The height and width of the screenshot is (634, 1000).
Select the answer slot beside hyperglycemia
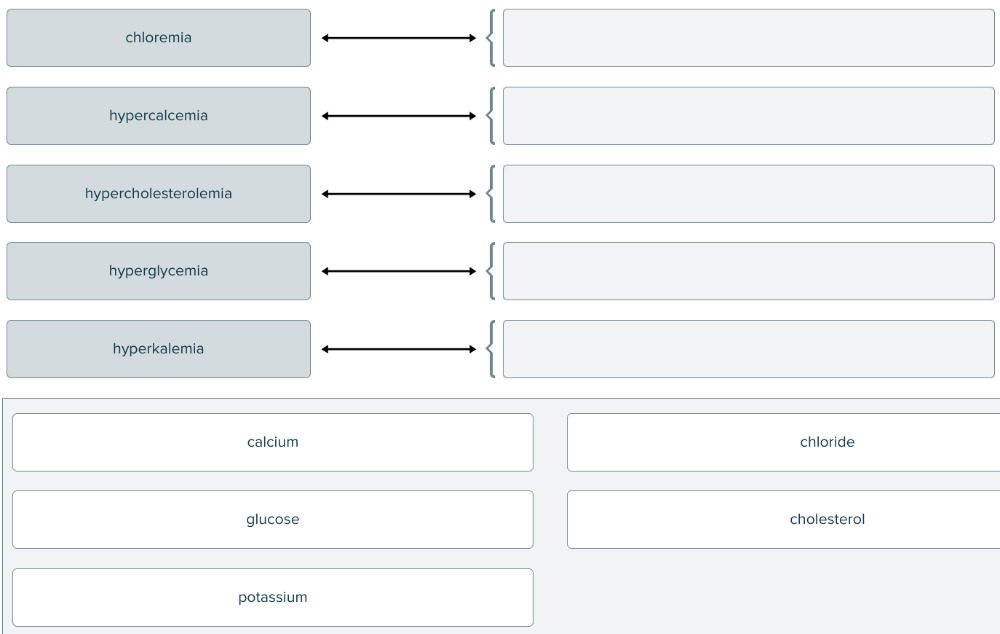[x=748, y=271]
